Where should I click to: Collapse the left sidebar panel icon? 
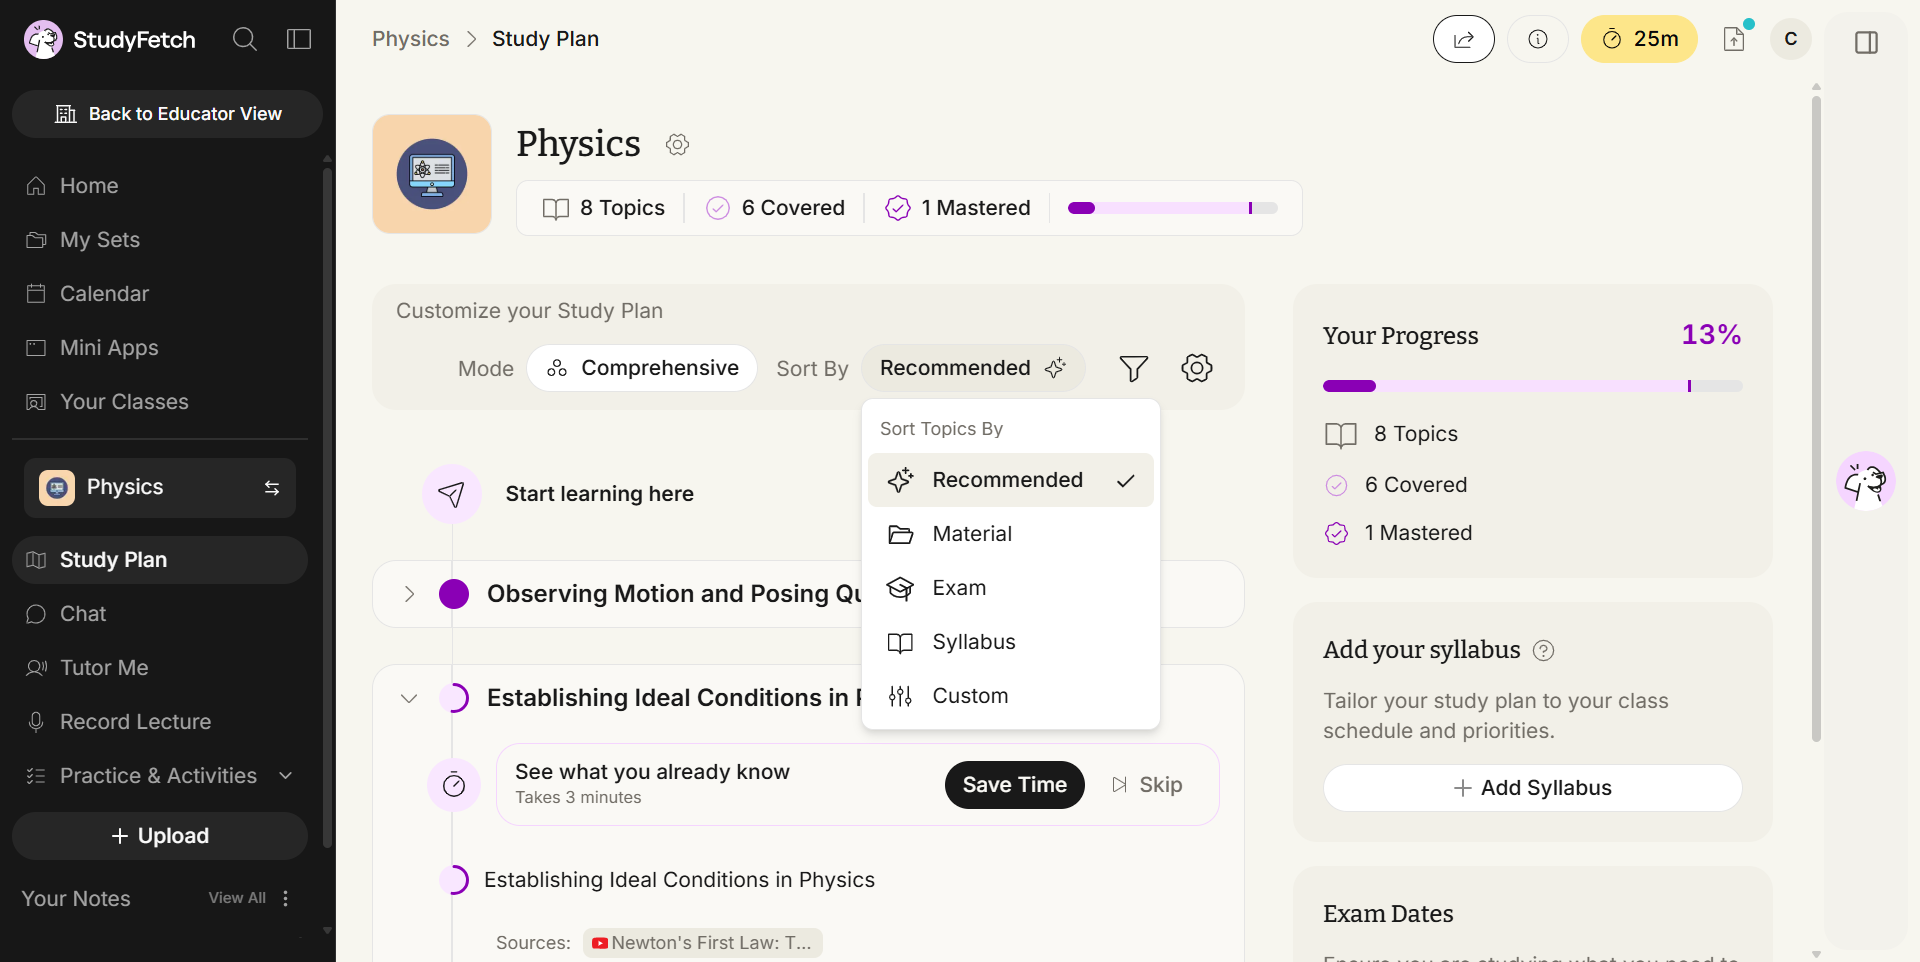(299, 39)
